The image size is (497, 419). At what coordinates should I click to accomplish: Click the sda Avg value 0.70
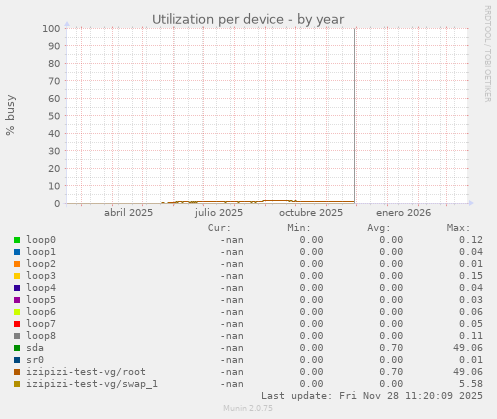[391, 348]
